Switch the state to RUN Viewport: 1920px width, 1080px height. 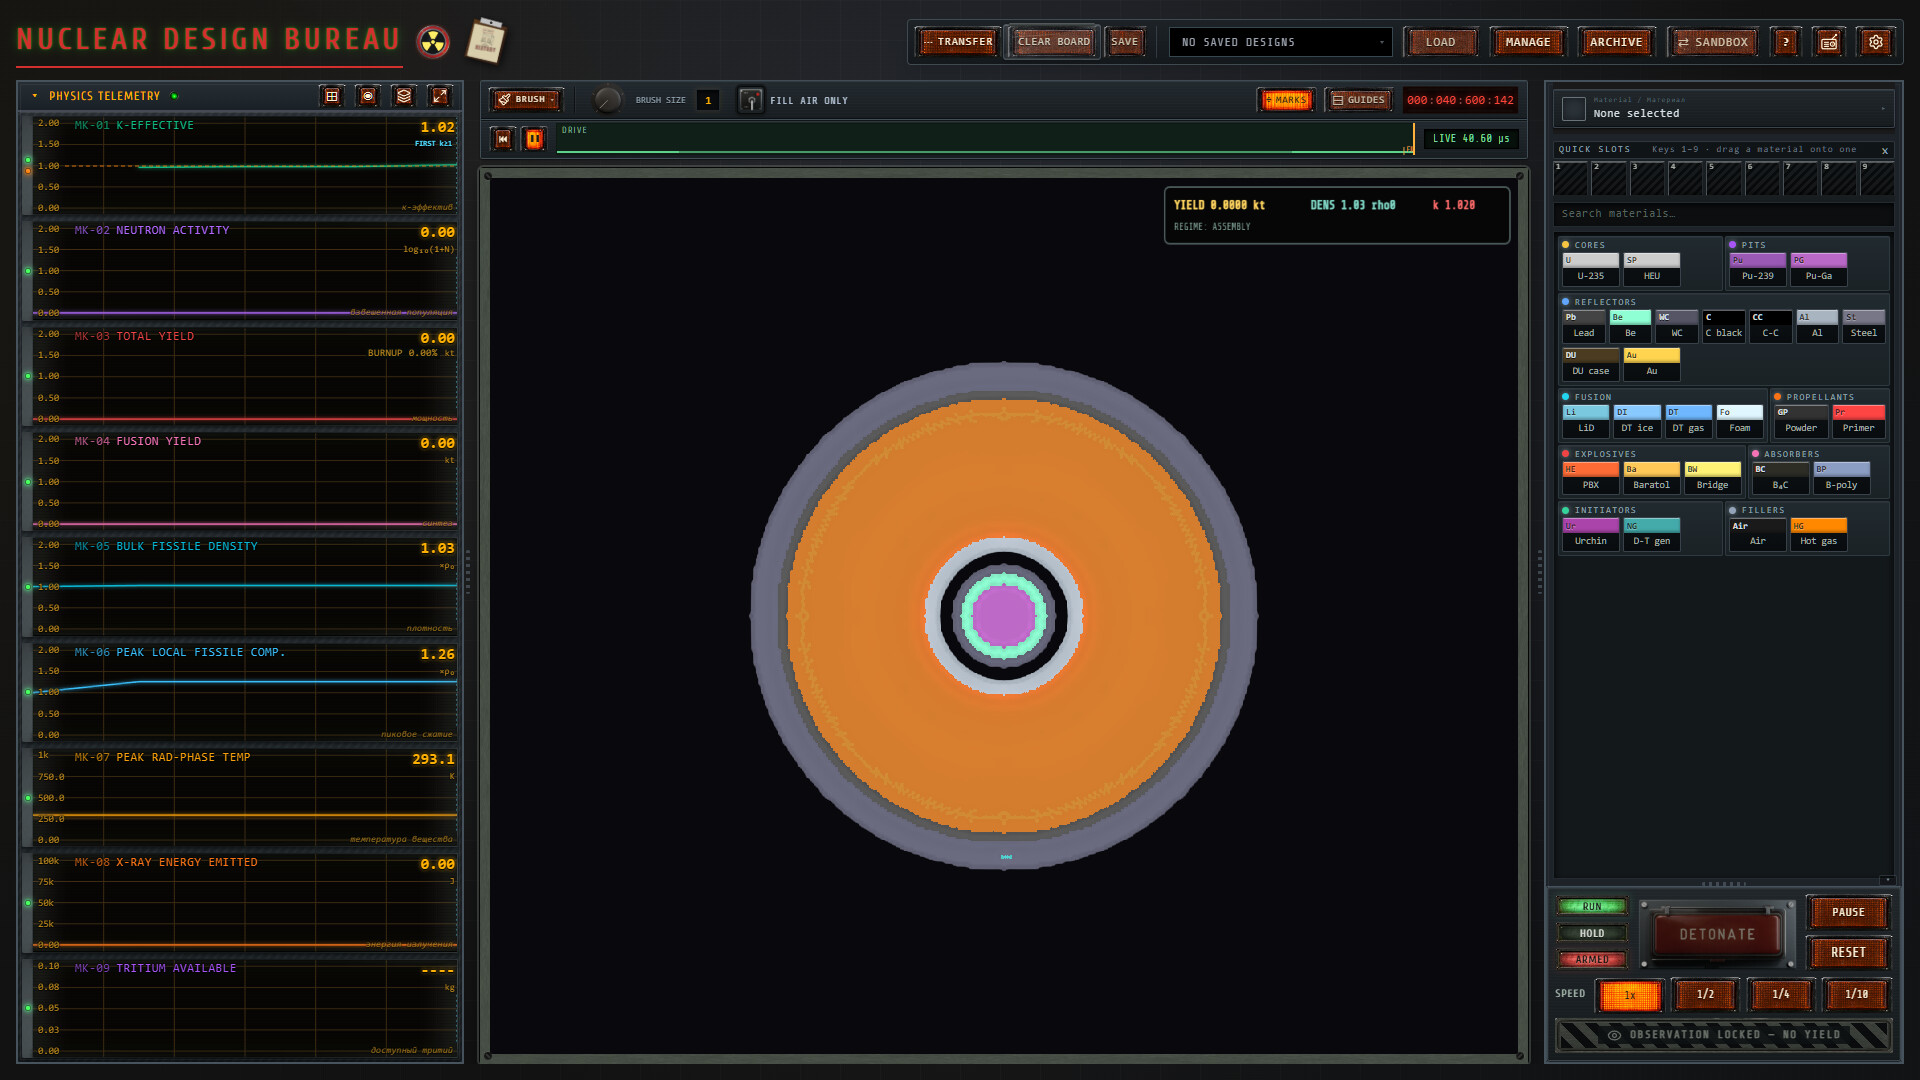pyautogui.click(x=1592, y=906)
